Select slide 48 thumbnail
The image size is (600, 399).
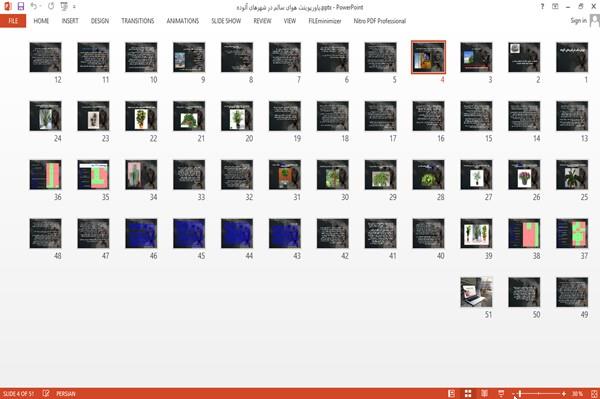[x=46, y=233]
